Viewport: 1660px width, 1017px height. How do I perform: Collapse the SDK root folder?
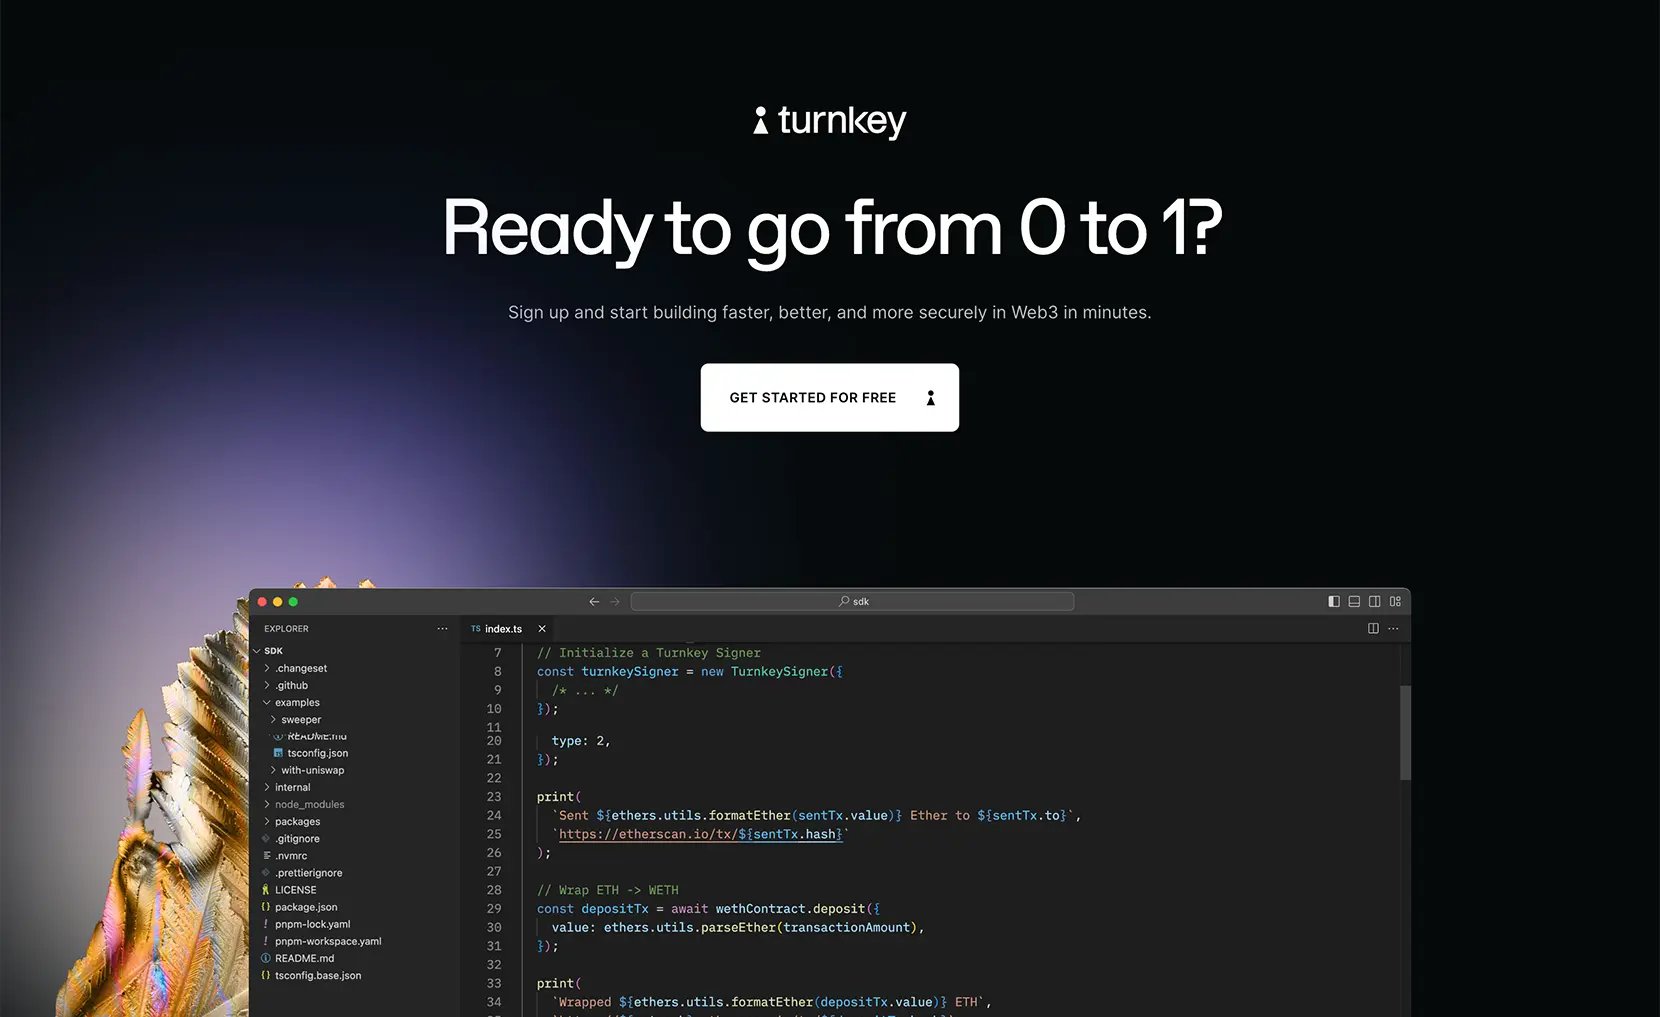coord(268,650)
